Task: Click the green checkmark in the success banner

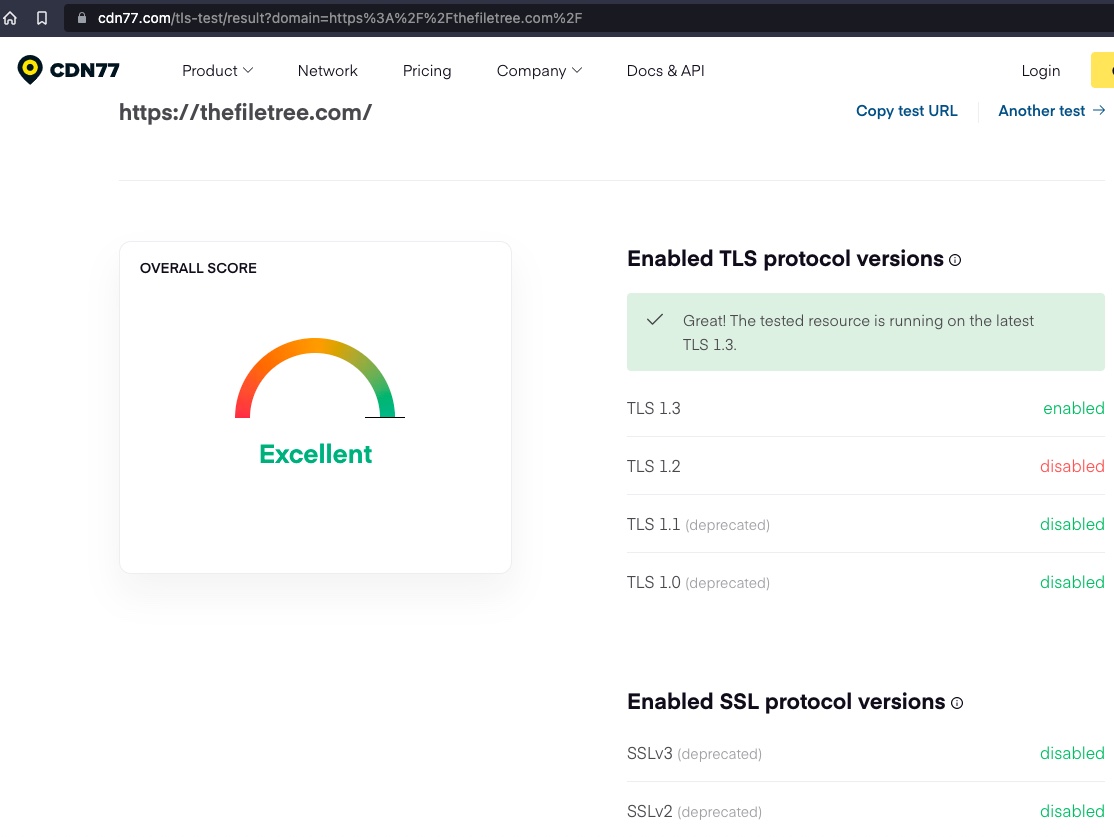Action: pyautogui.click(x=655, y=320)
